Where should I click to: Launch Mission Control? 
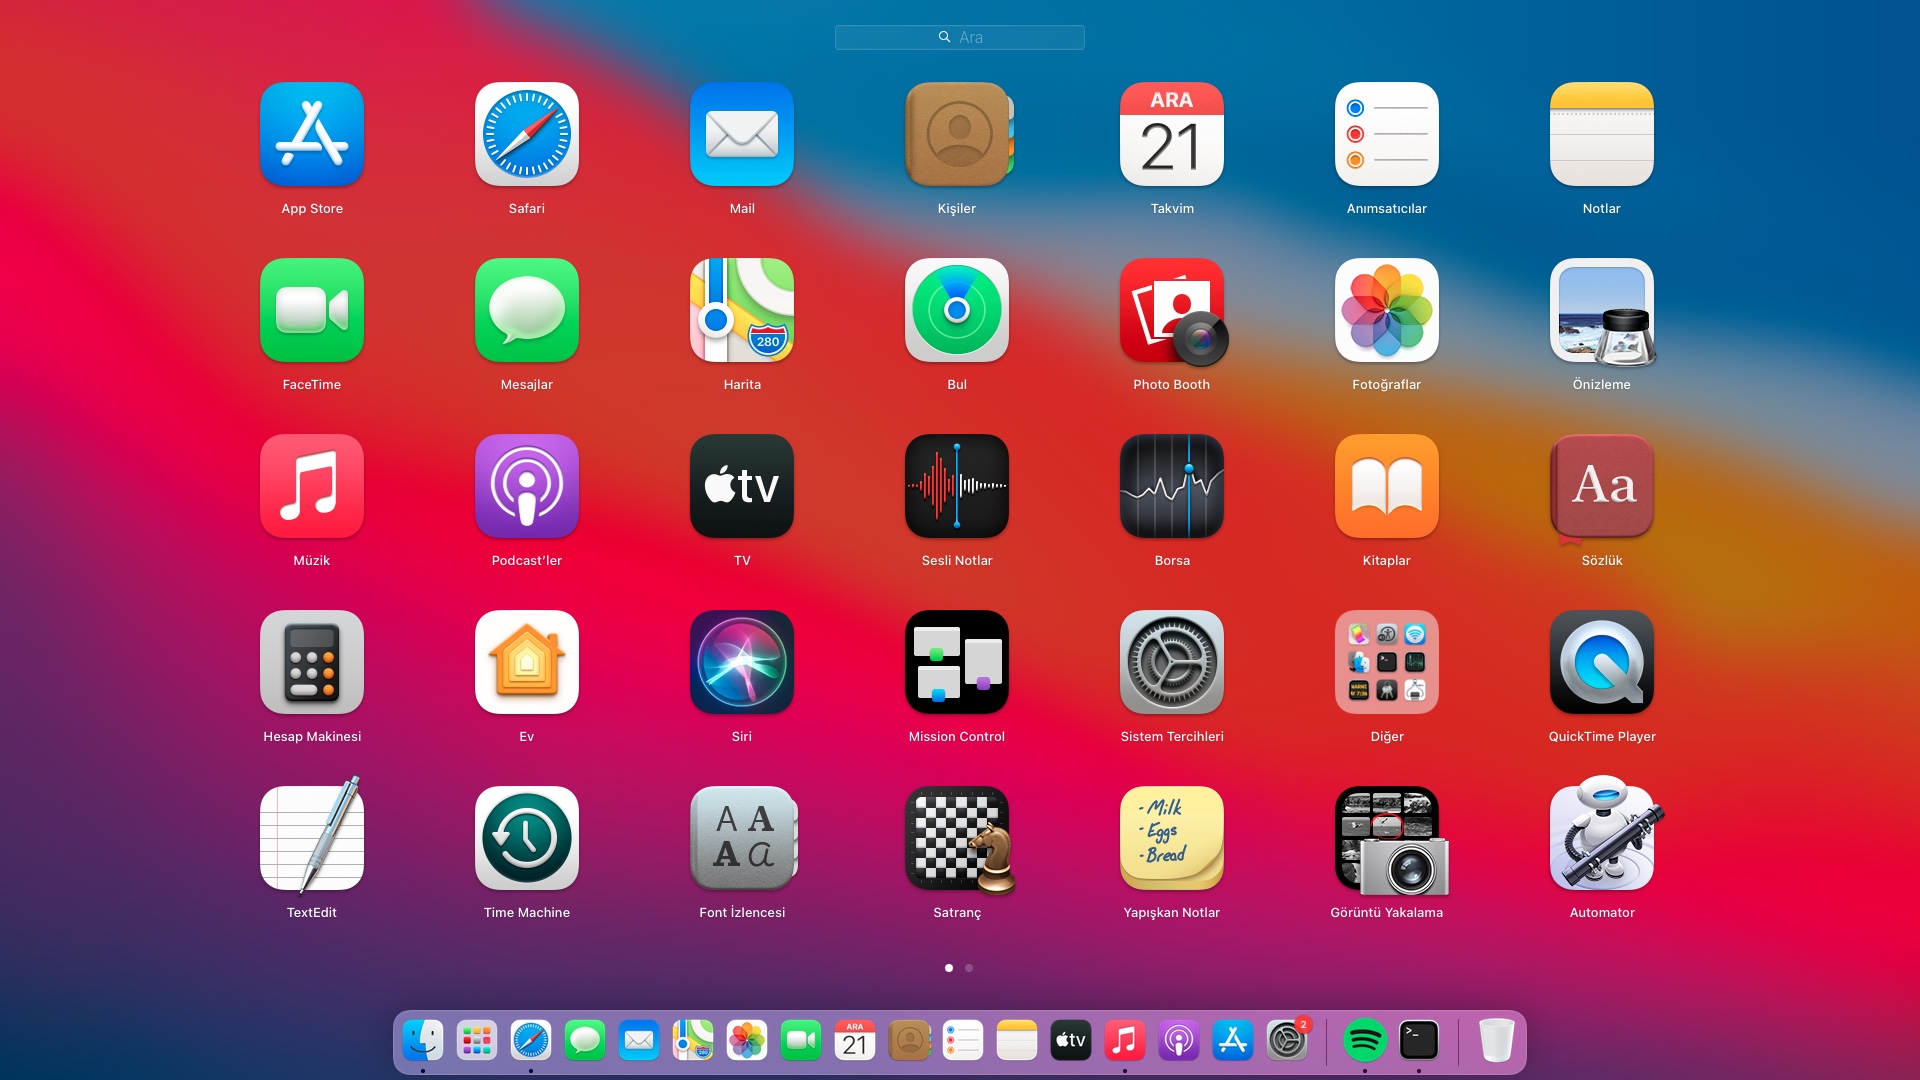(x=956, y=663)
